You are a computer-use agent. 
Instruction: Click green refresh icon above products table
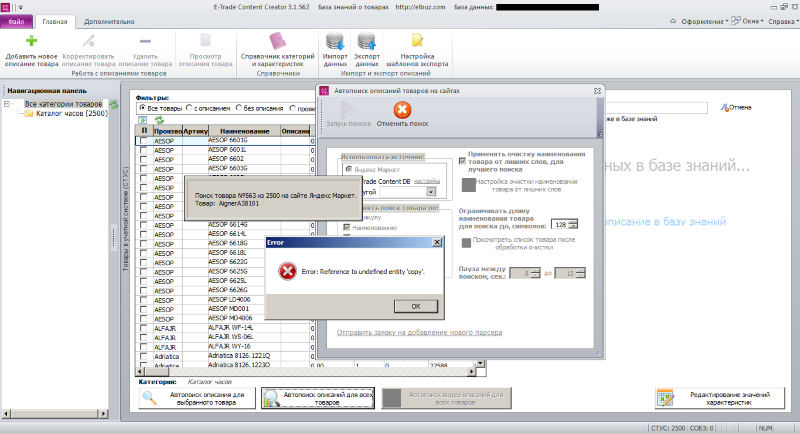pos(159,120)
